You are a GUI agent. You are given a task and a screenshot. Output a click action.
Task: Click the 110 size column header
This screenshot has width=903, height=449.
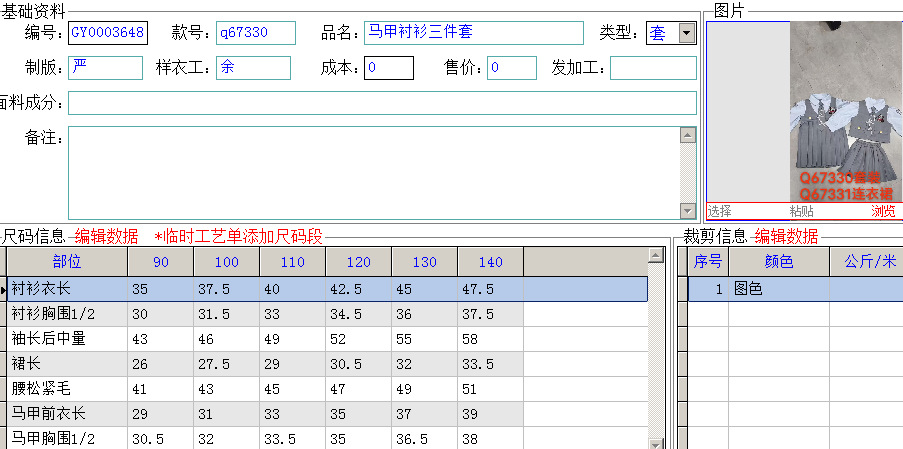coord(293,262)
